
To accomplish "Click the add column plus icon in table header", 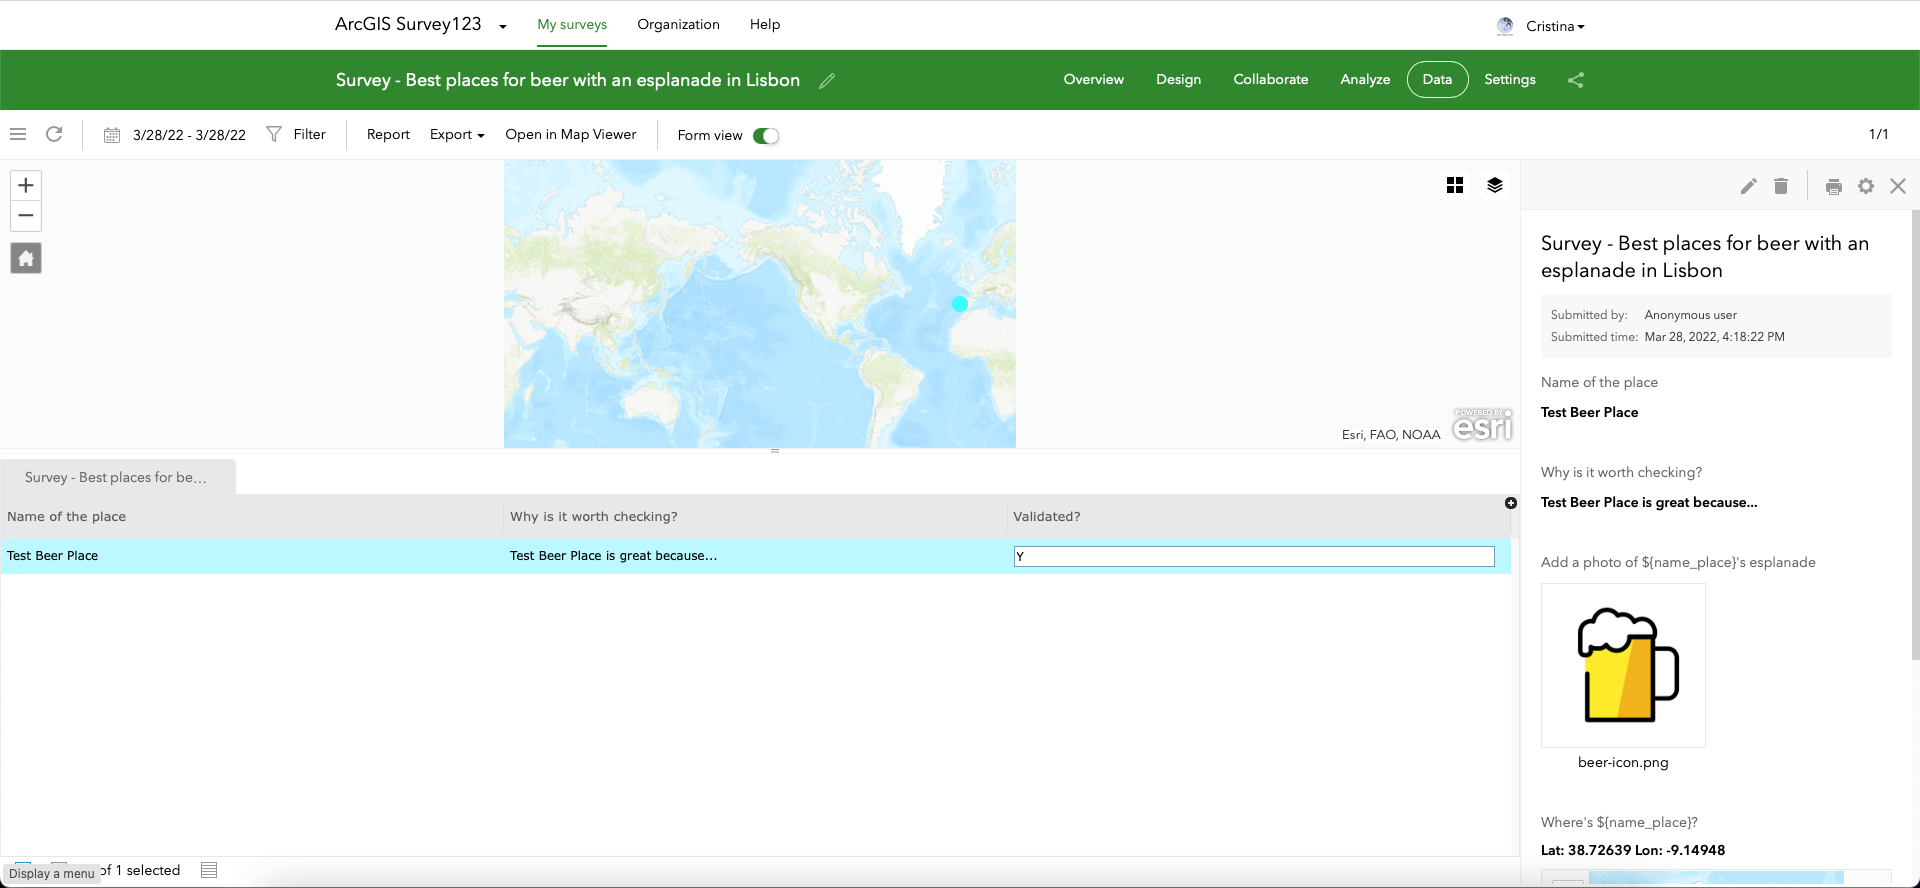I will (1511, 503).
